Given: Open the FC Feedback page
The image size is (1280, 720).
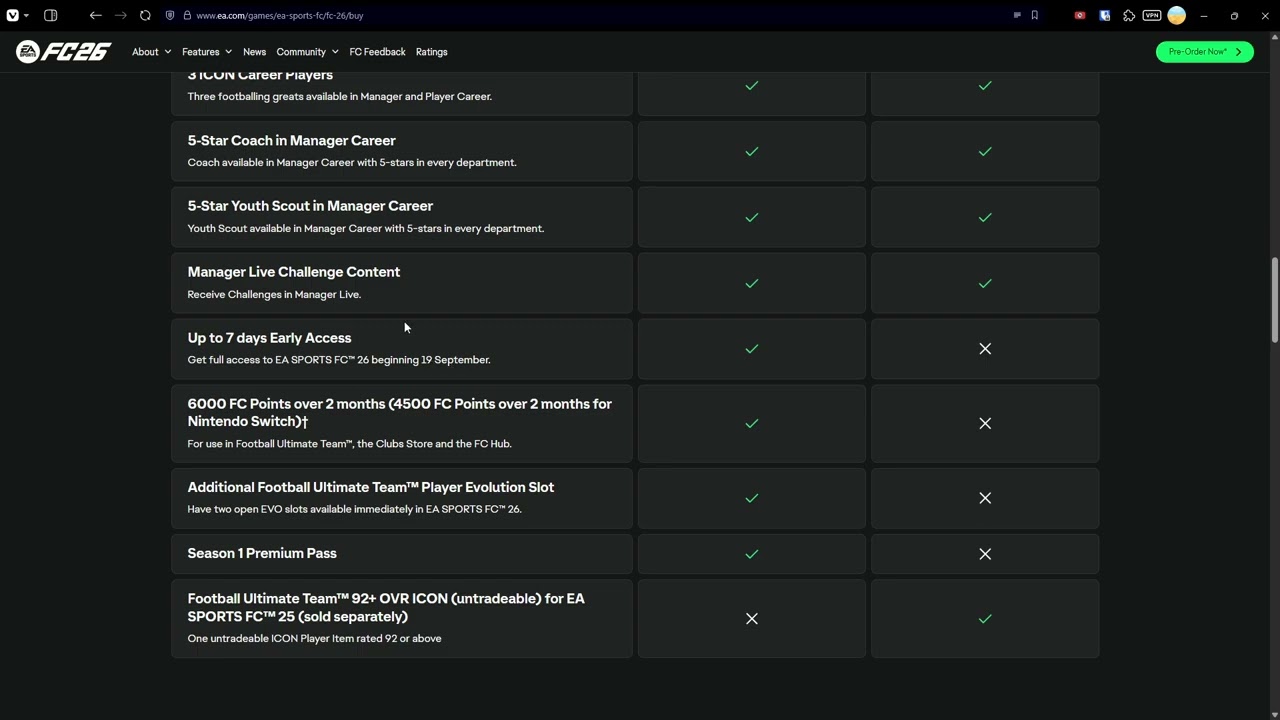Looking at the screenshot, I should [x=377, y=52].
